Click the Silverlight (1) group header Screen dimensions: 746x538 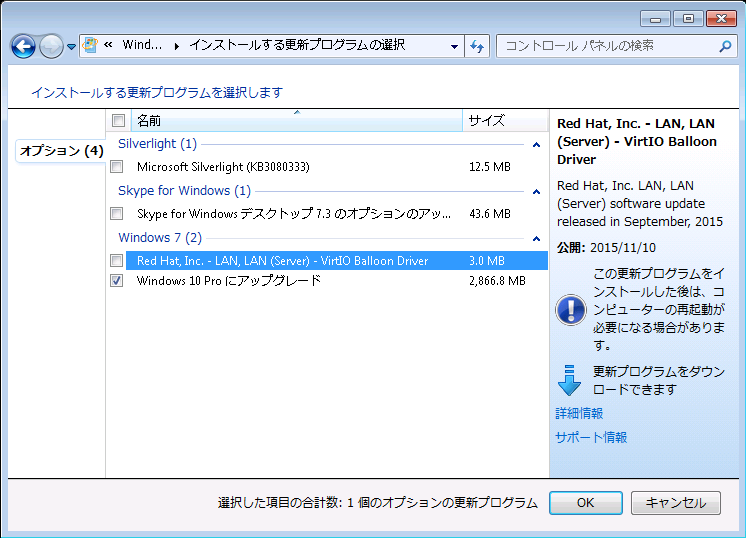point(157,144)
